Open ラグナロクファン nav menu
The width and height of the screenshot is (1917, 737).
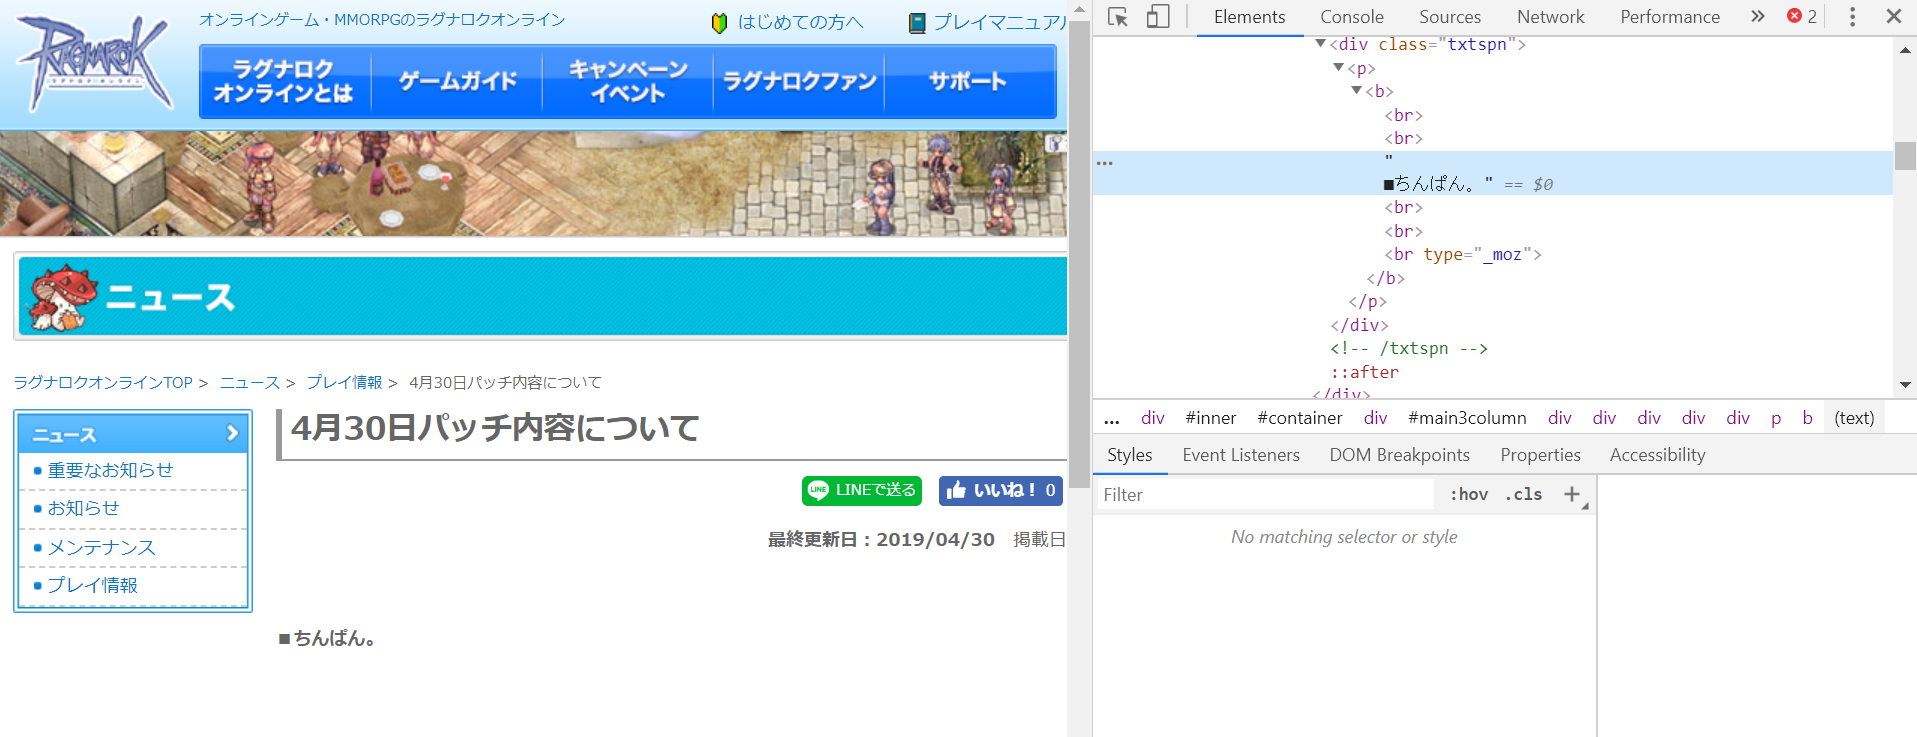pyautogui.click(x=799, y=81)
